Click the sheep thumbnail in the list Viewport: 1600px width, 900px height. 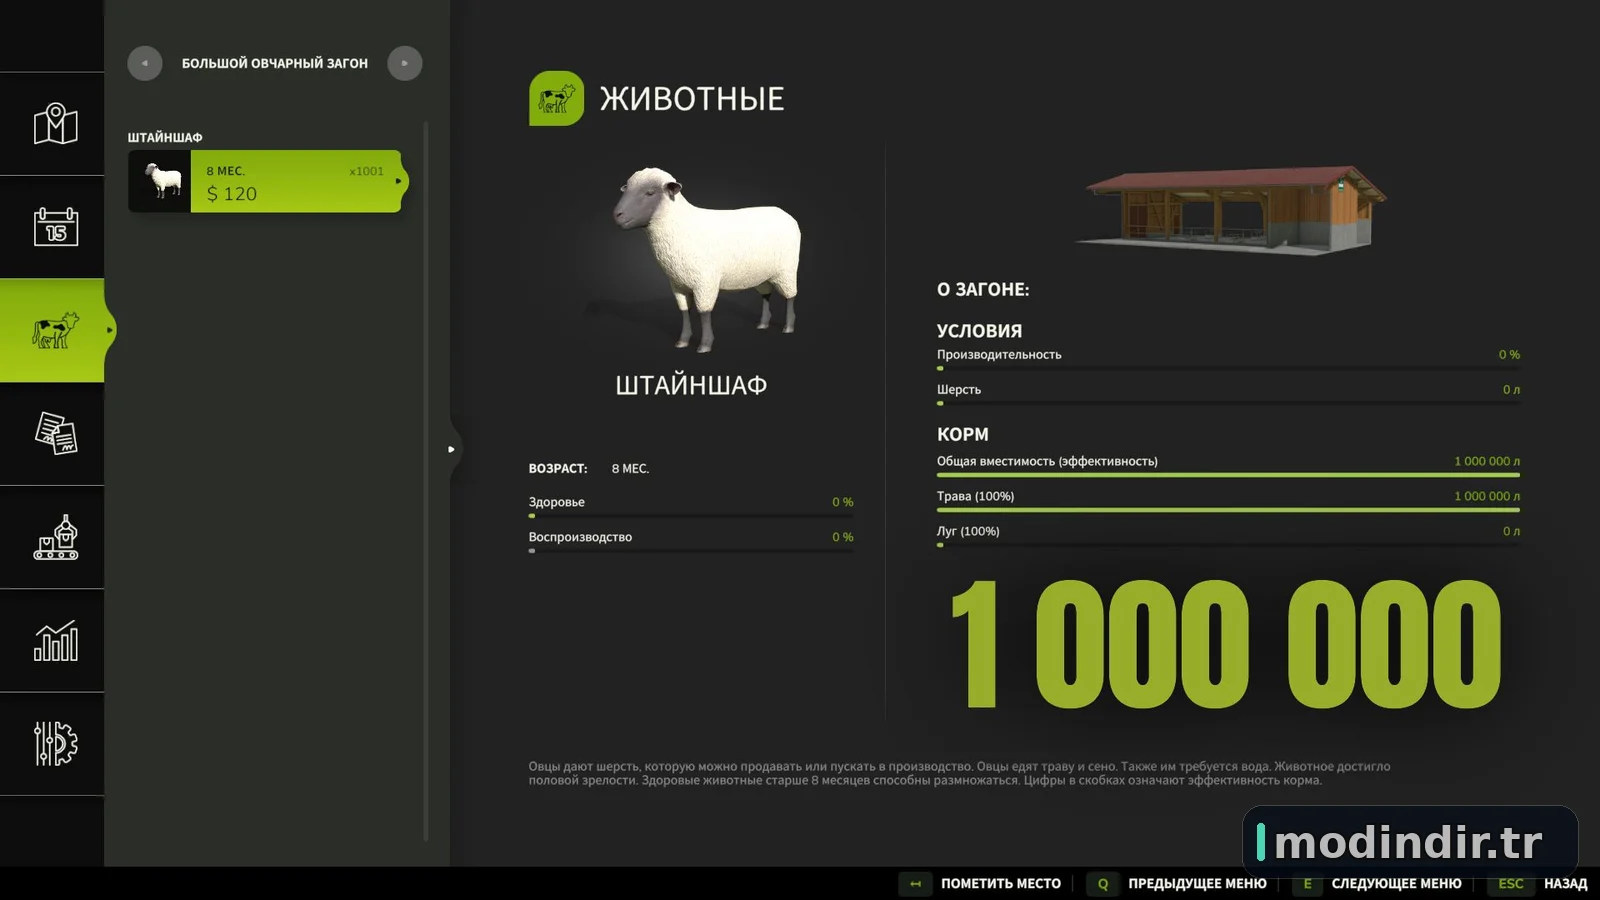tap(160, 181)
